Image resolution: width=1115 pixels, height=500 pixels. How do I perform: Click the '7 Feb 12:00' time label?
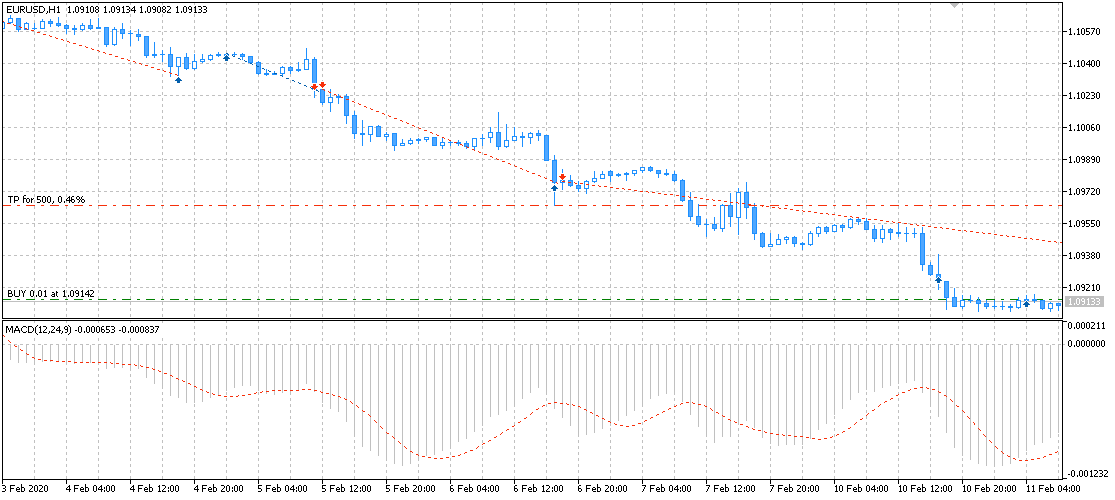pos(730,489)
